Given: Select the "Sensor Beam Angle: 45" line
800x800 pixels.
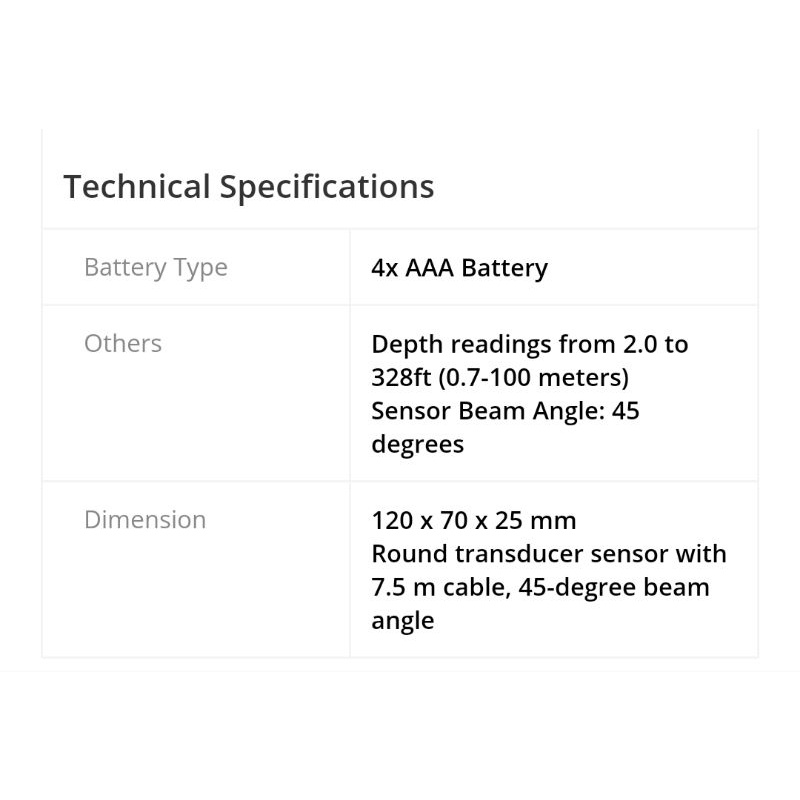Looking at the screenshot, I should point(504,411).
